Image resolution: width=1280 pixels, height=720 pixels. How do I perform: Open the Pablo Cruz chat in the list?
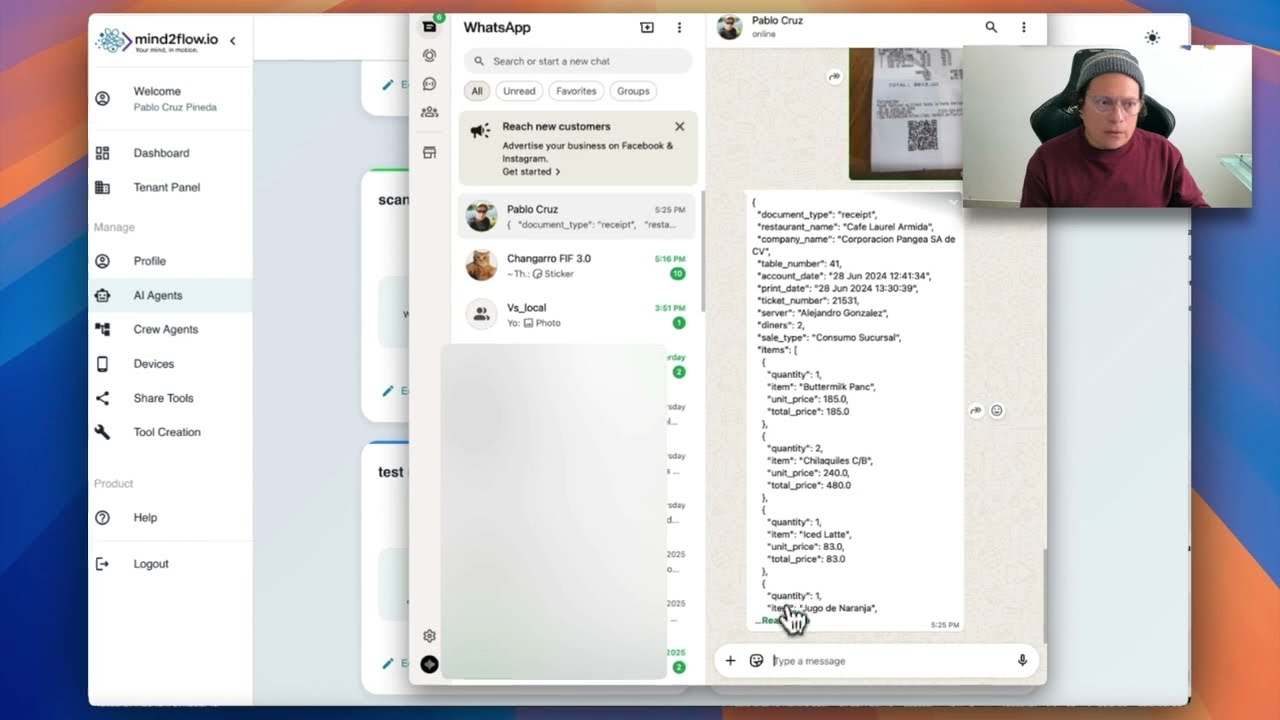coord(577,216)
